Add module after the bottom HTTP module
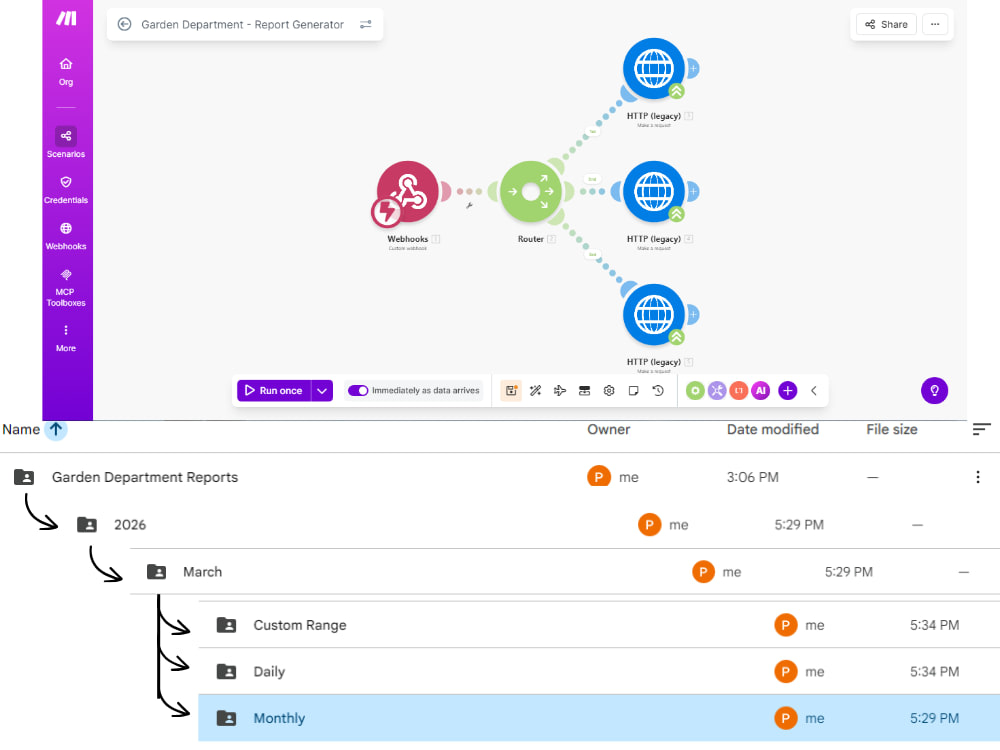Image resolution: width=1000 pixels, height=750 pixels. [x=693, y=314]
